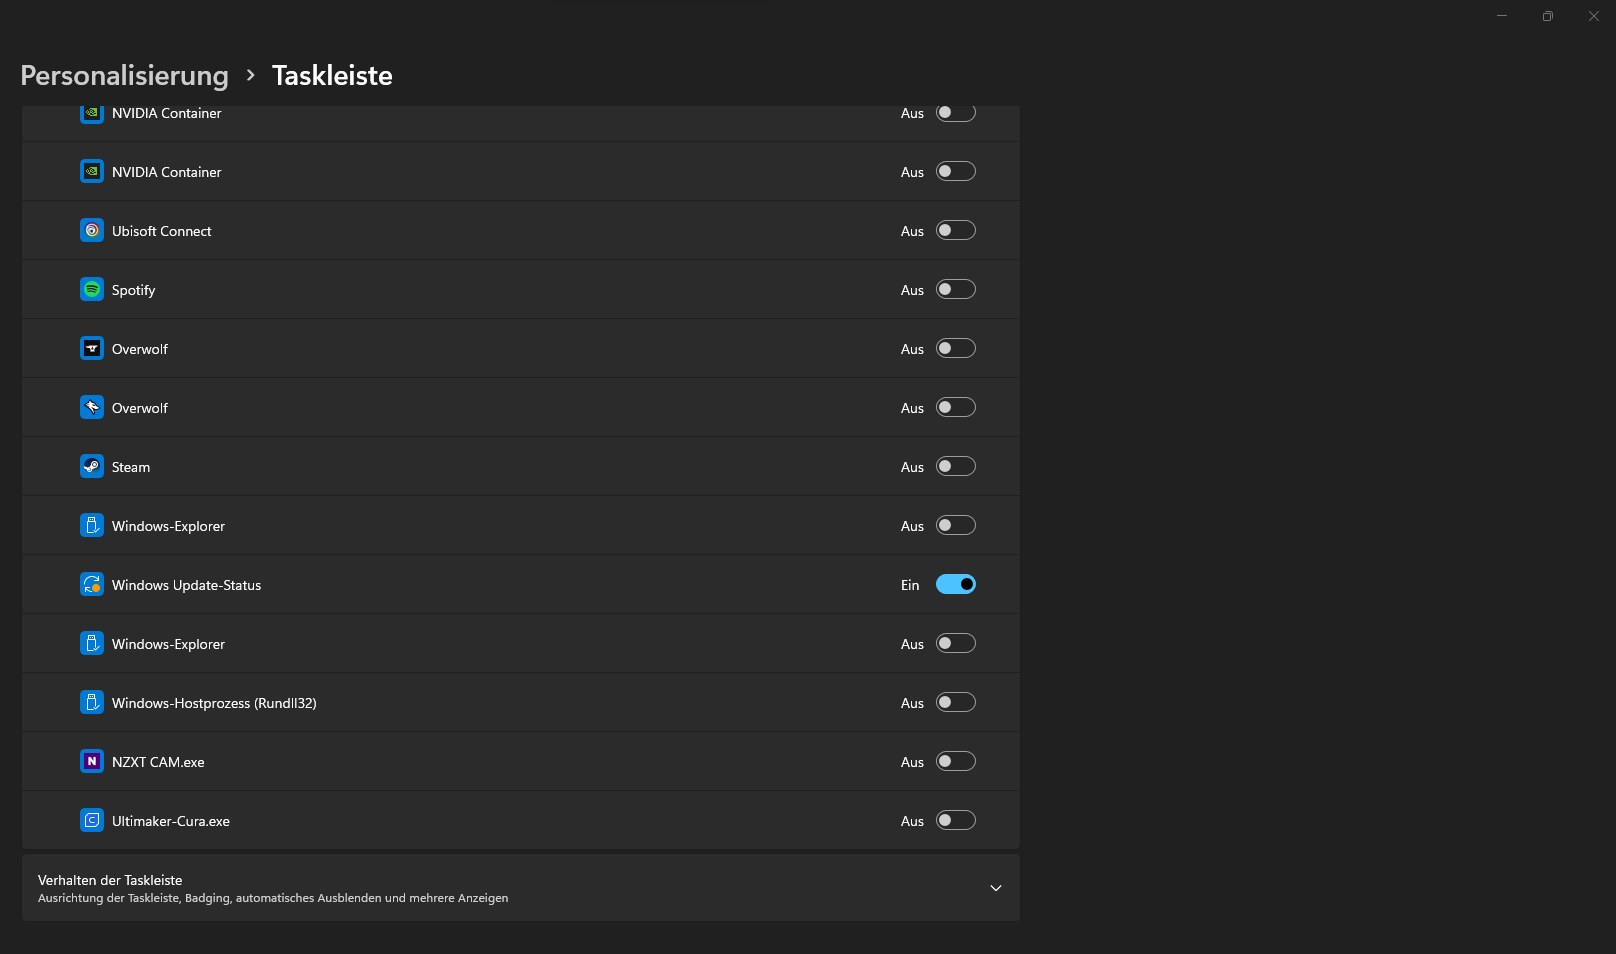Click the Verhalten der Taskleiste heading

pos(110,880)
